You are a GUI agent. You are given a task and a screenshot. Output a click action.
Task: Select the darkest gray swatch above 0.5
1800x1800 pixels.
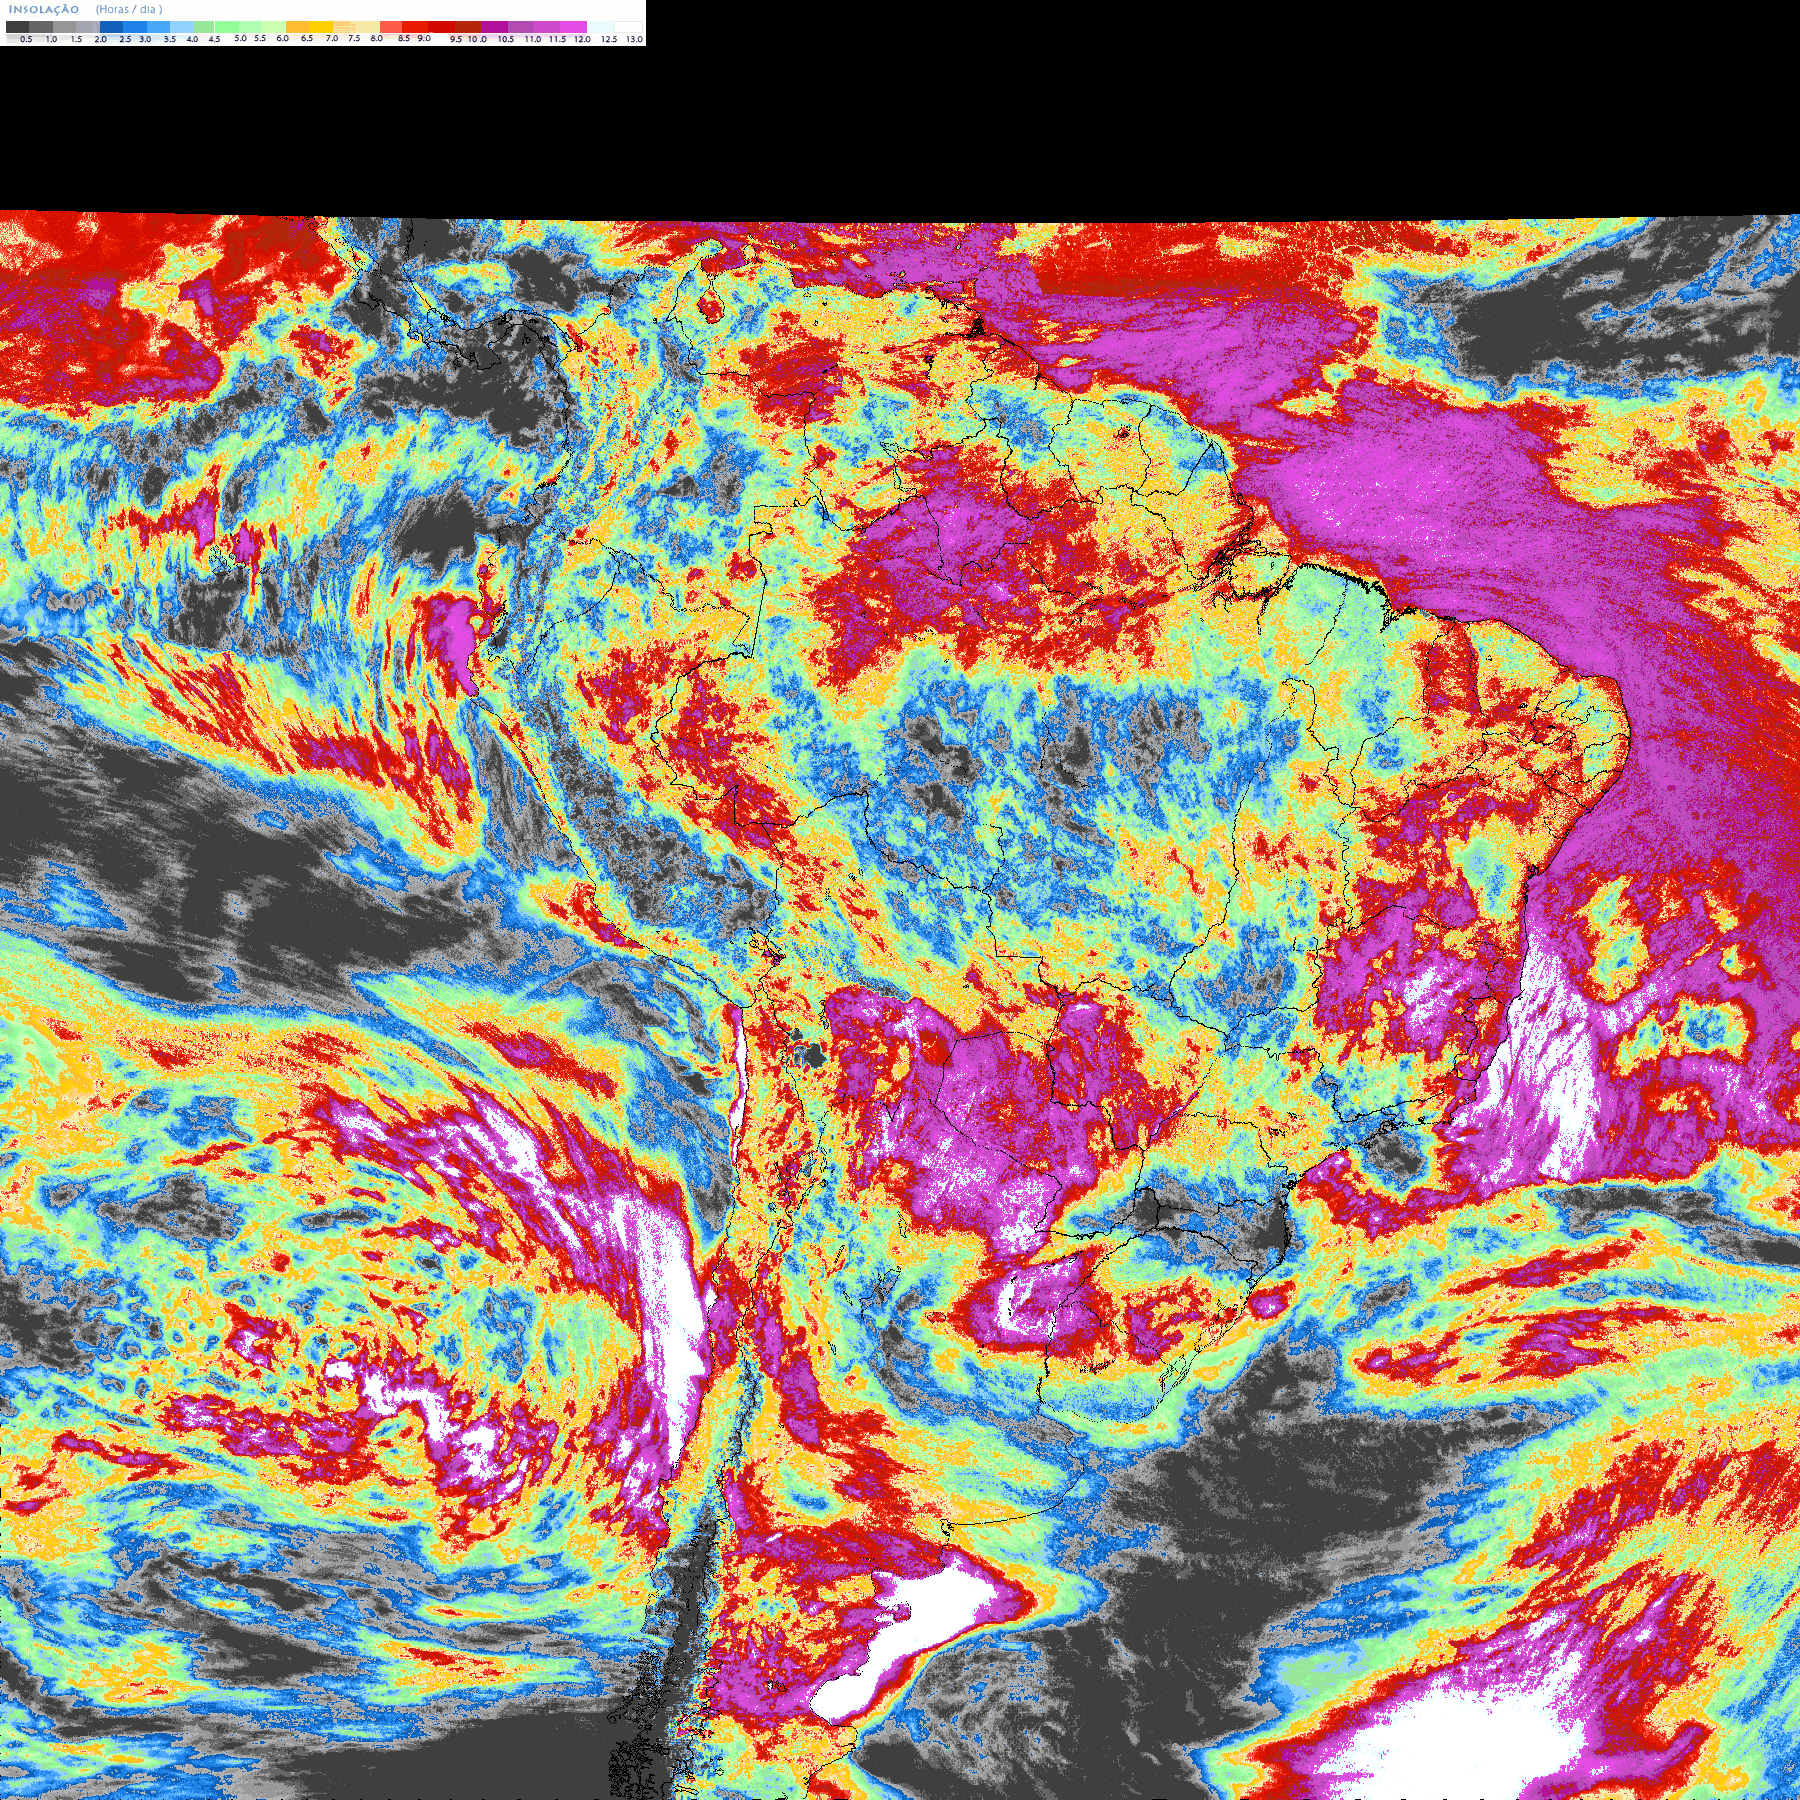coord(17,27)
